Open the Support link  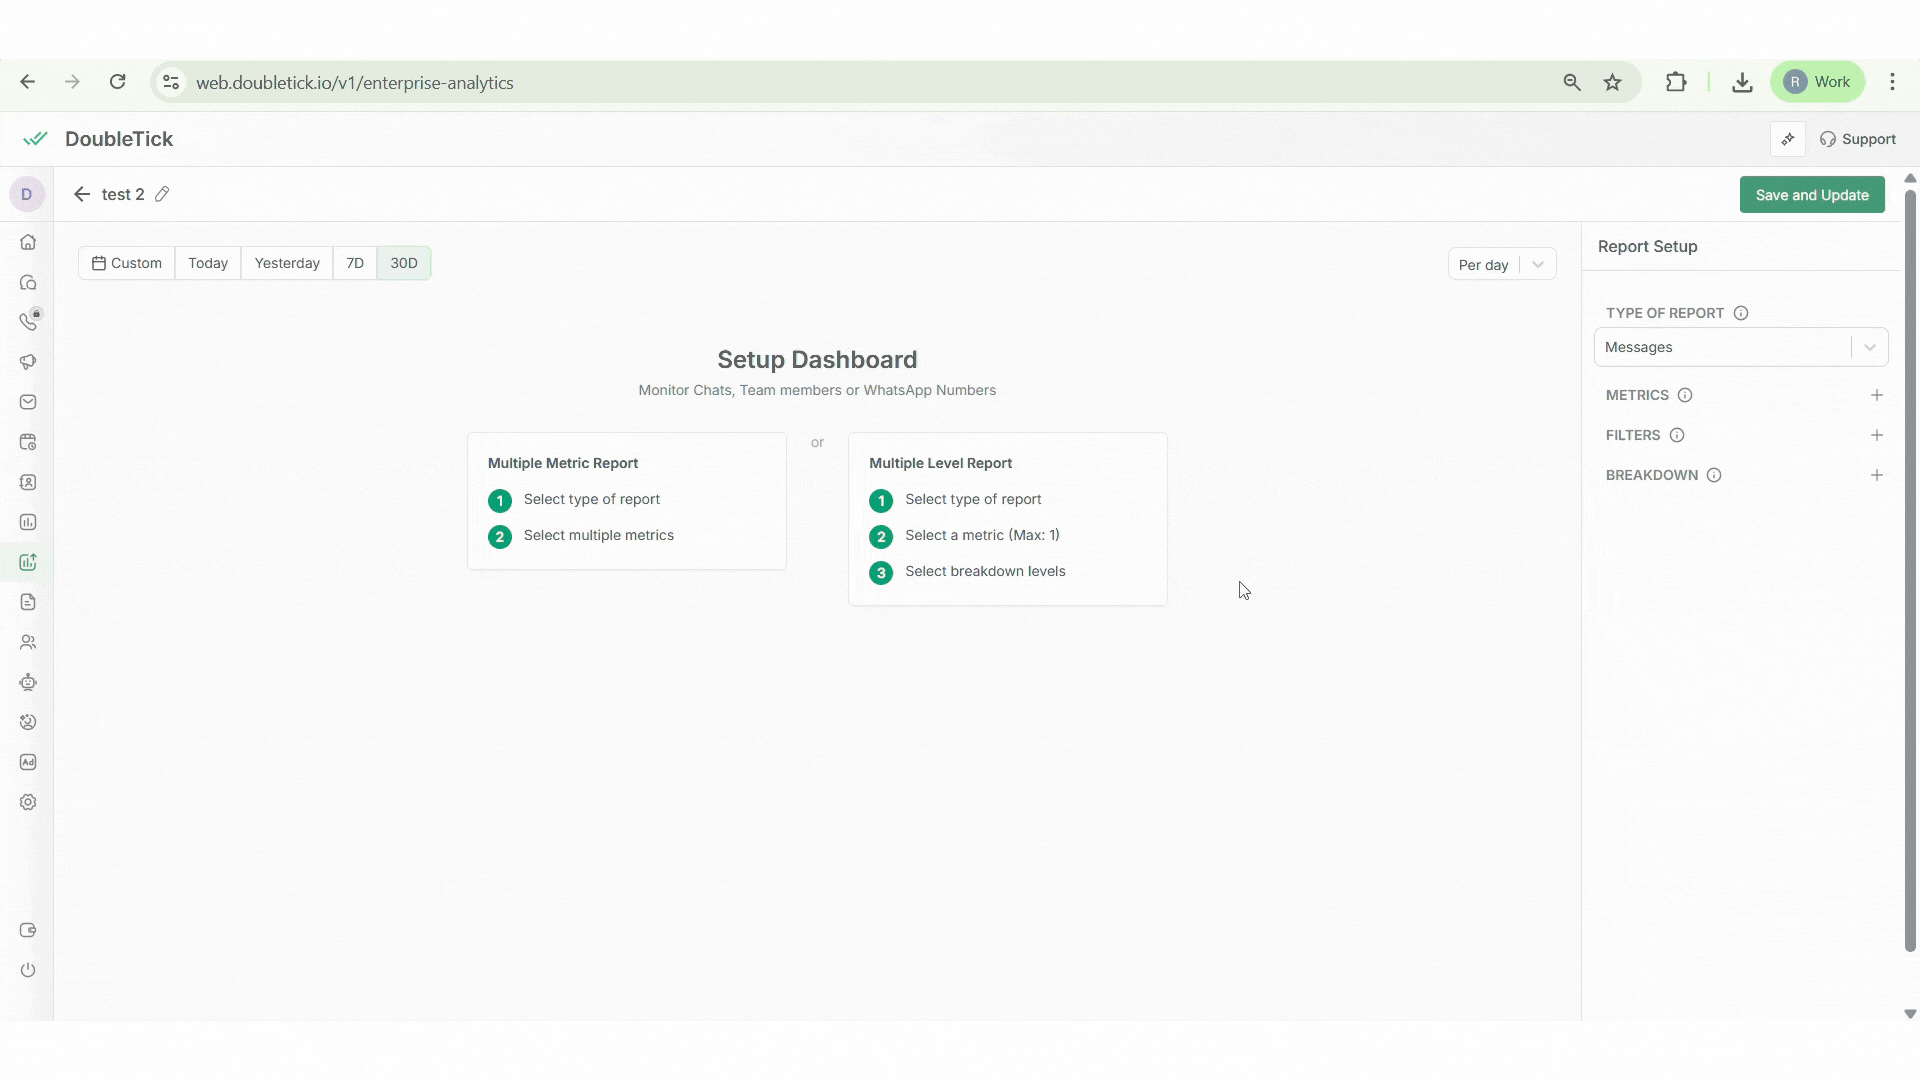pos(1858,139)
